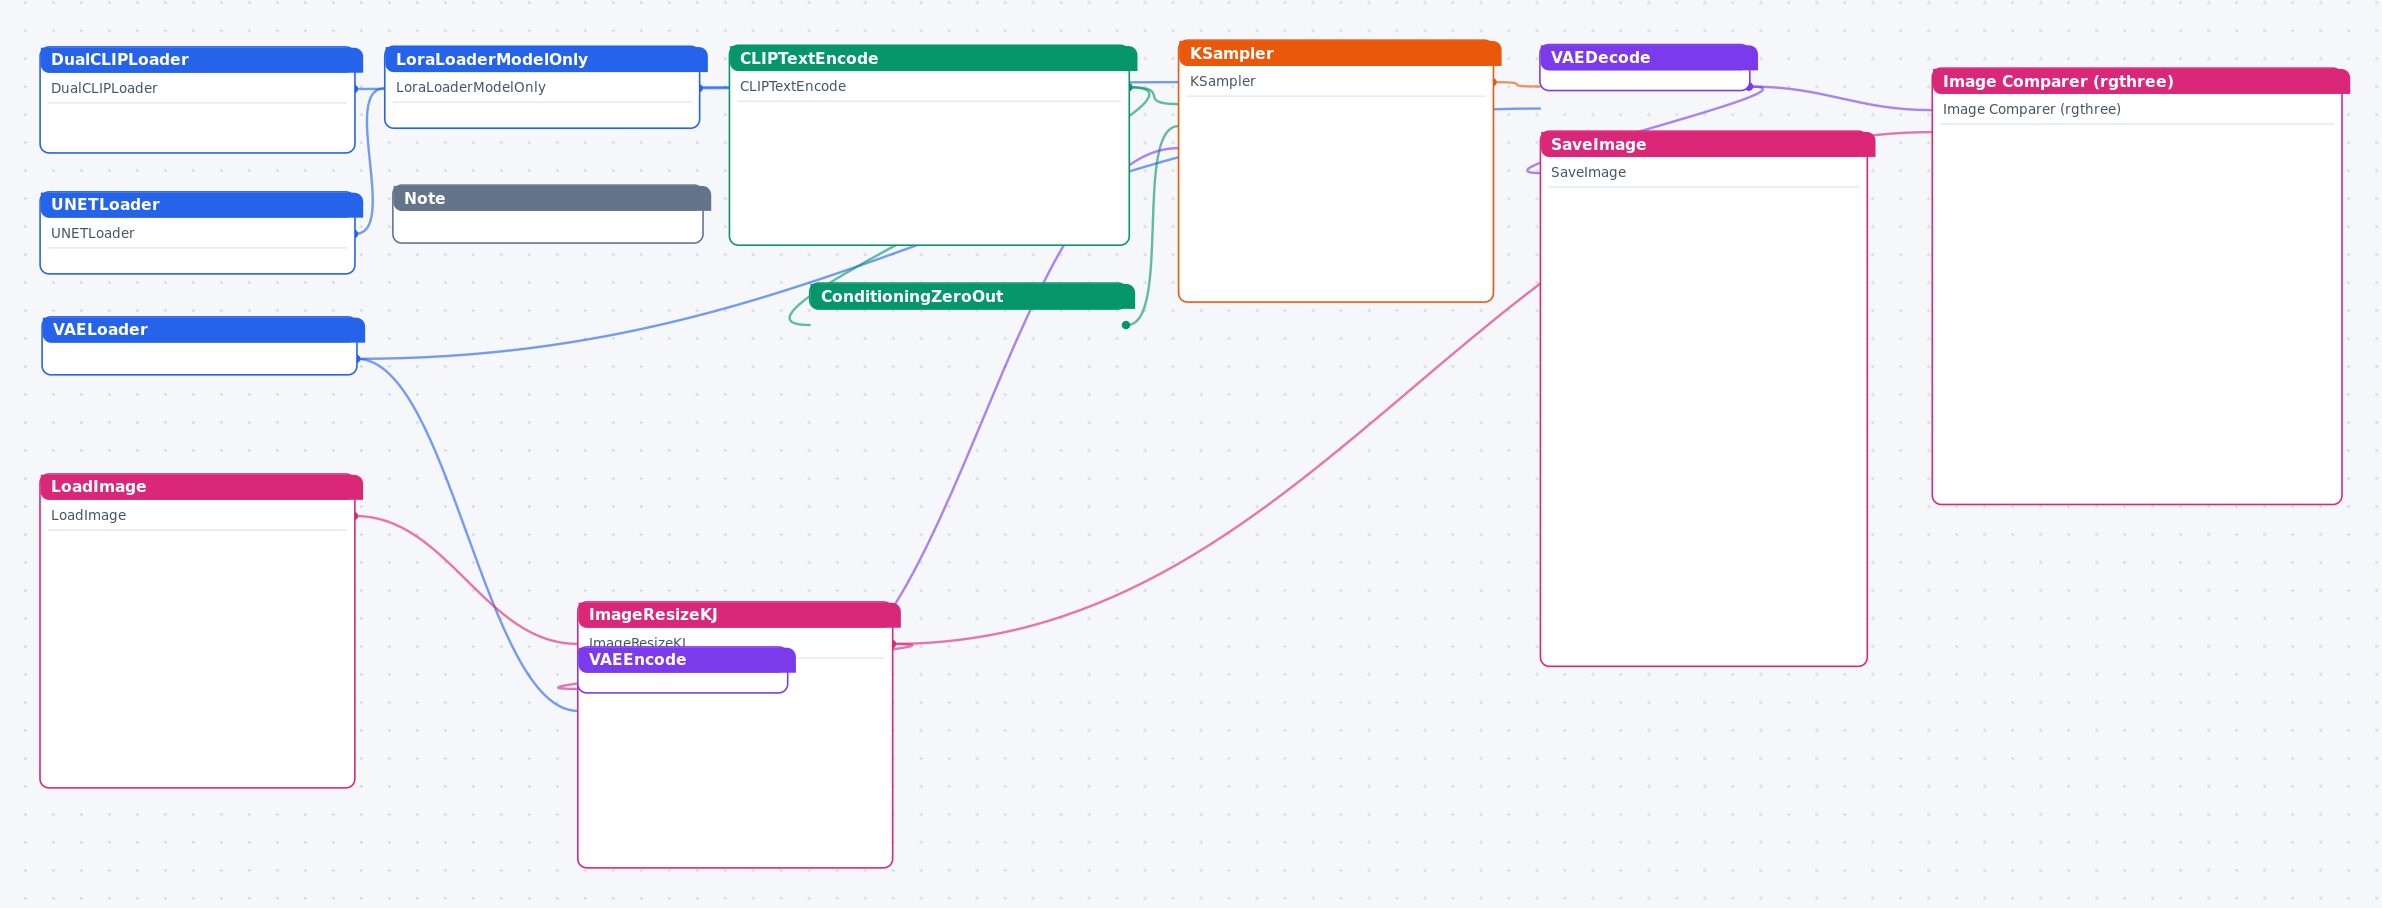Select the SaveImage node title bar

pos(1708,144)
